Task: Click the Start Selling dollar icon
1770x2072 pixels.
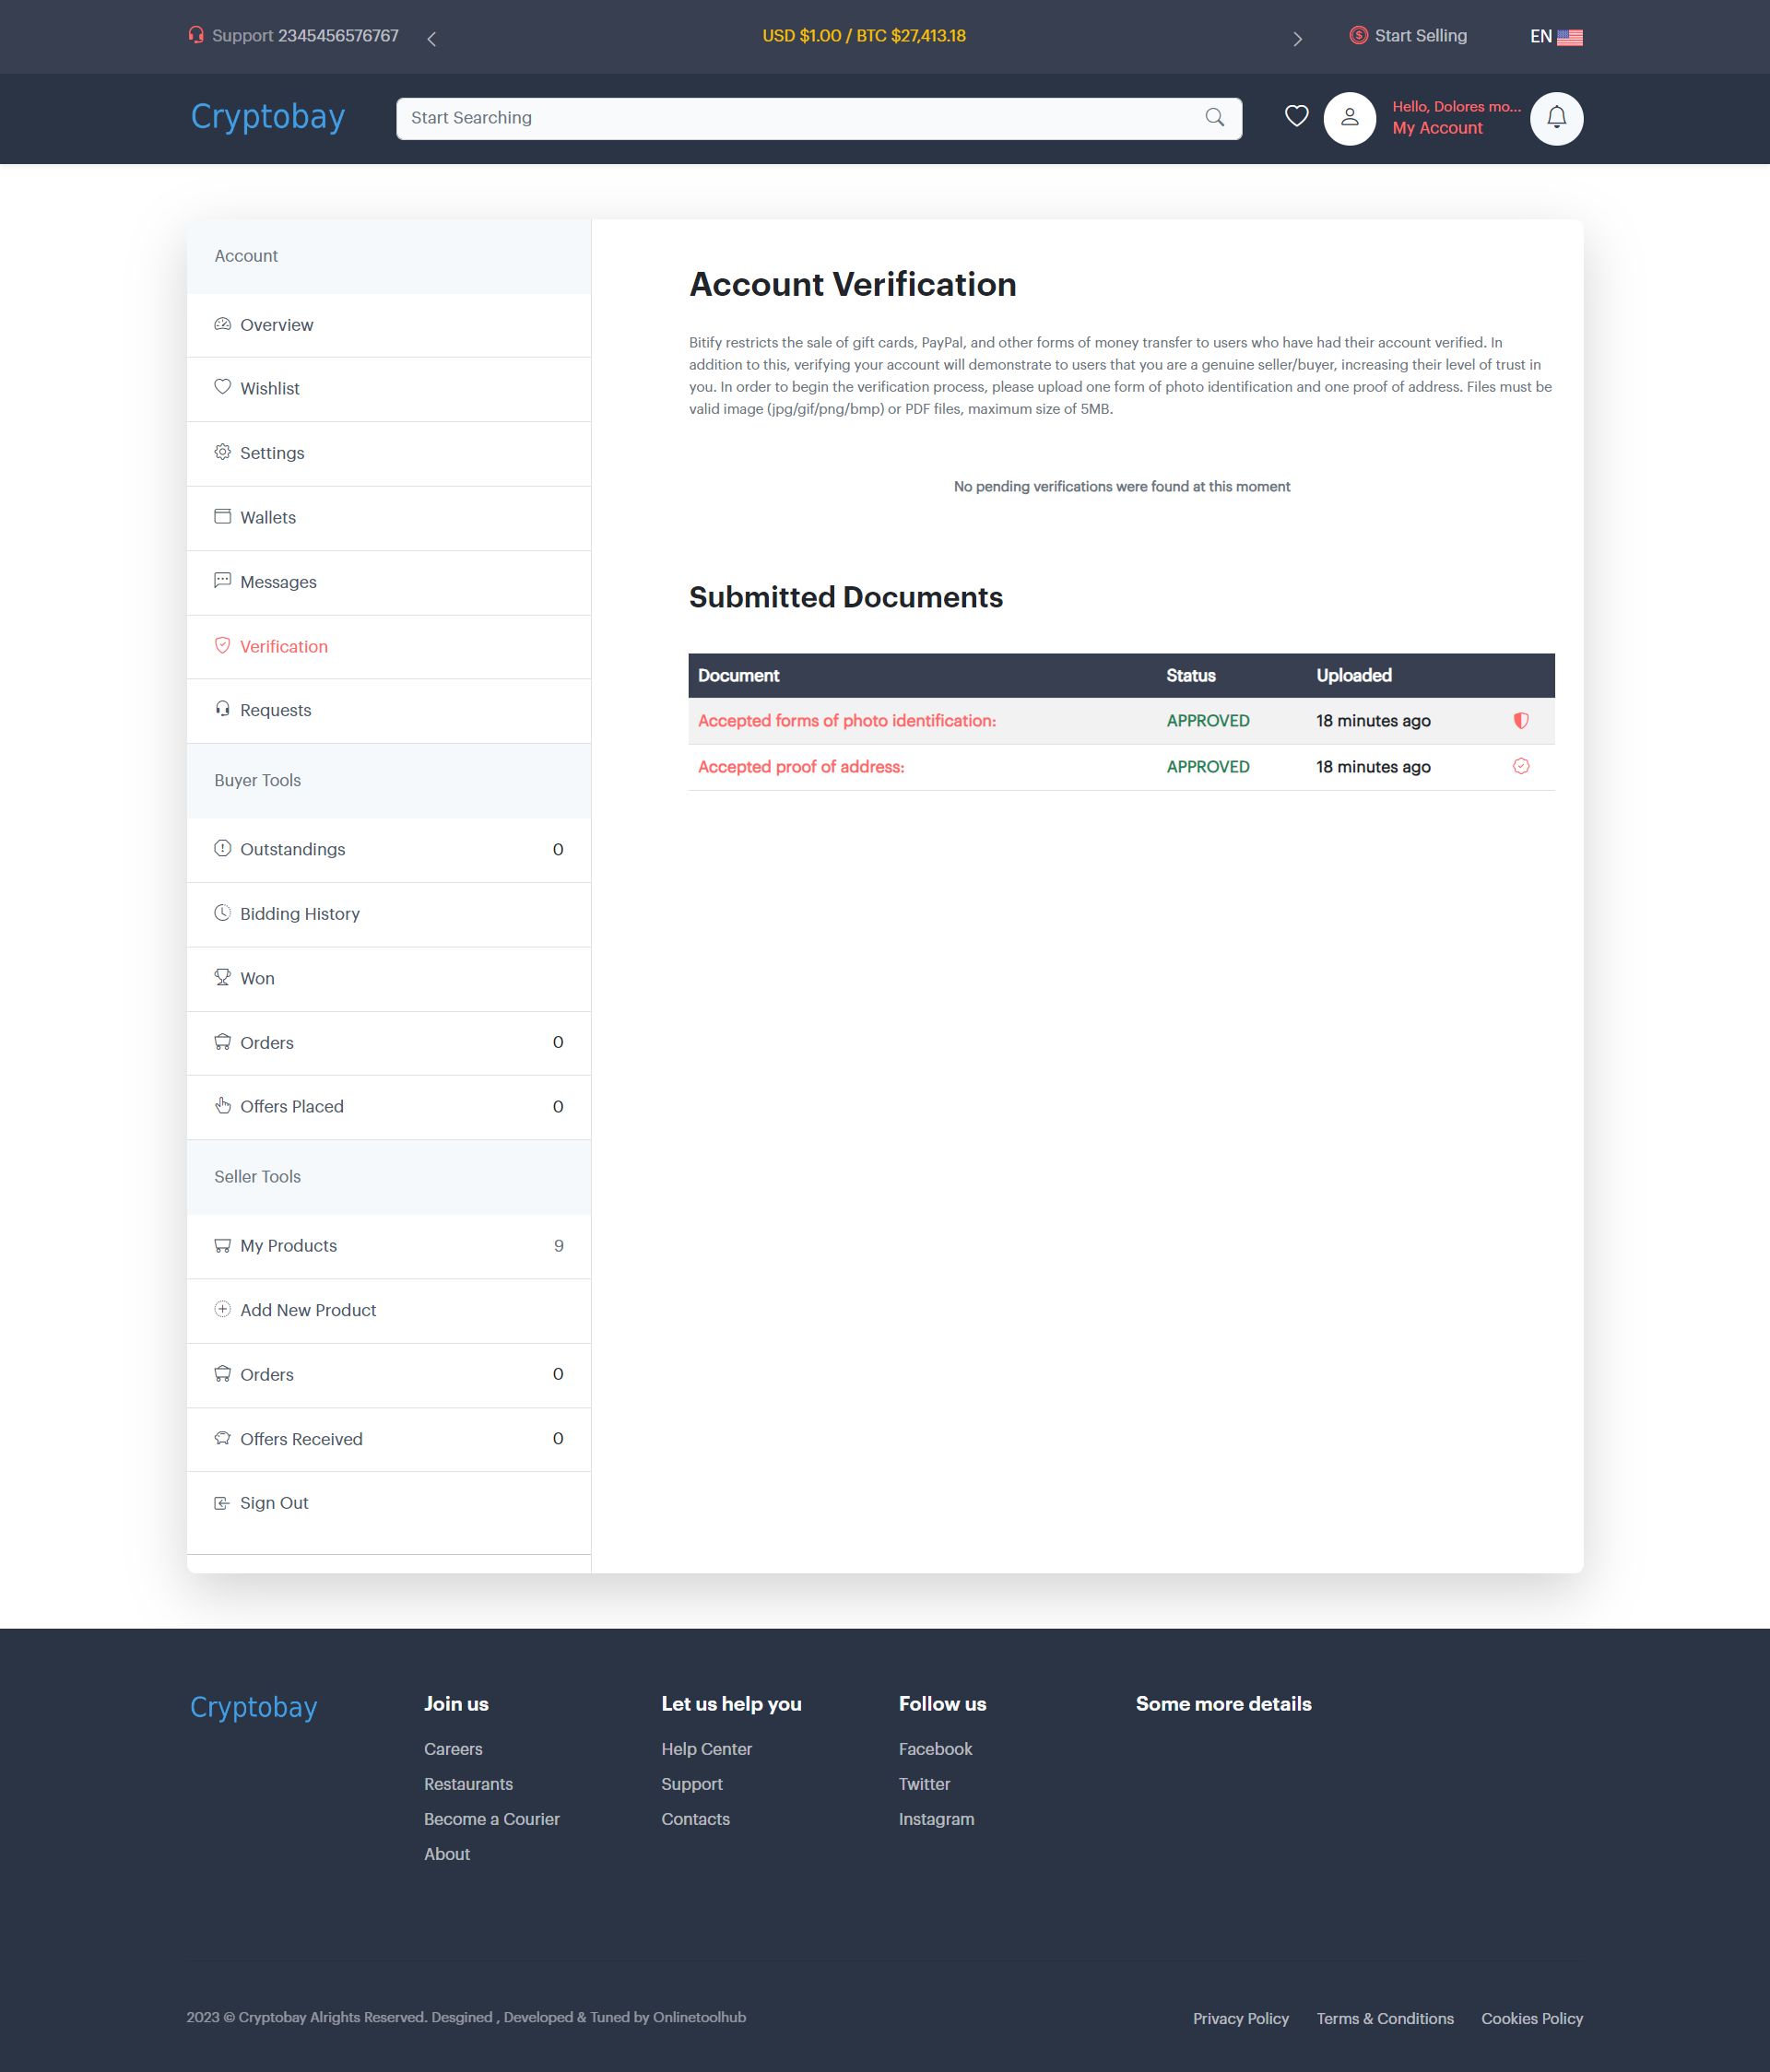Action: [1358, 36]
